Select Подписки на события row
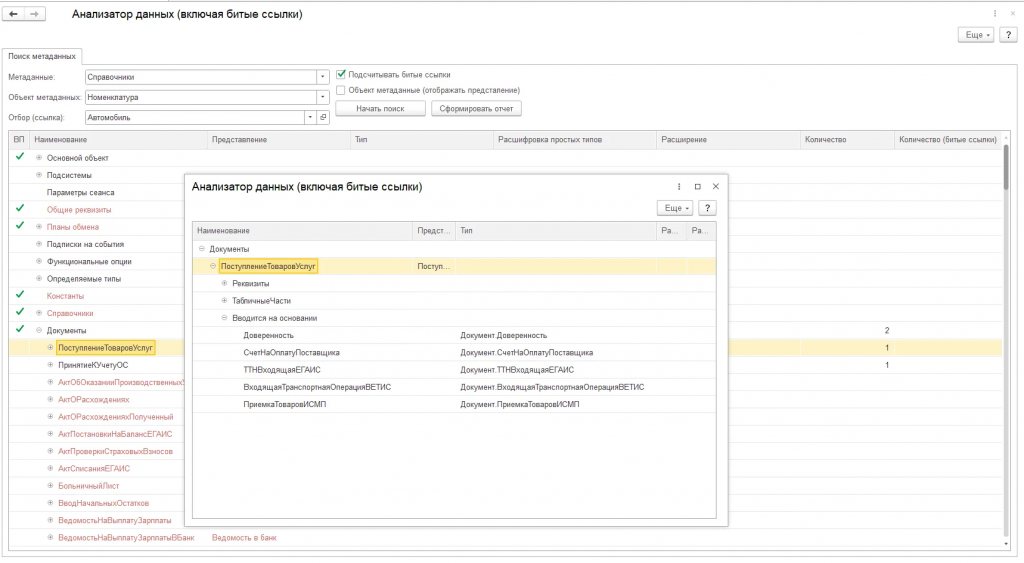This screenshot has height=563, width=1024. coord(85,244)
